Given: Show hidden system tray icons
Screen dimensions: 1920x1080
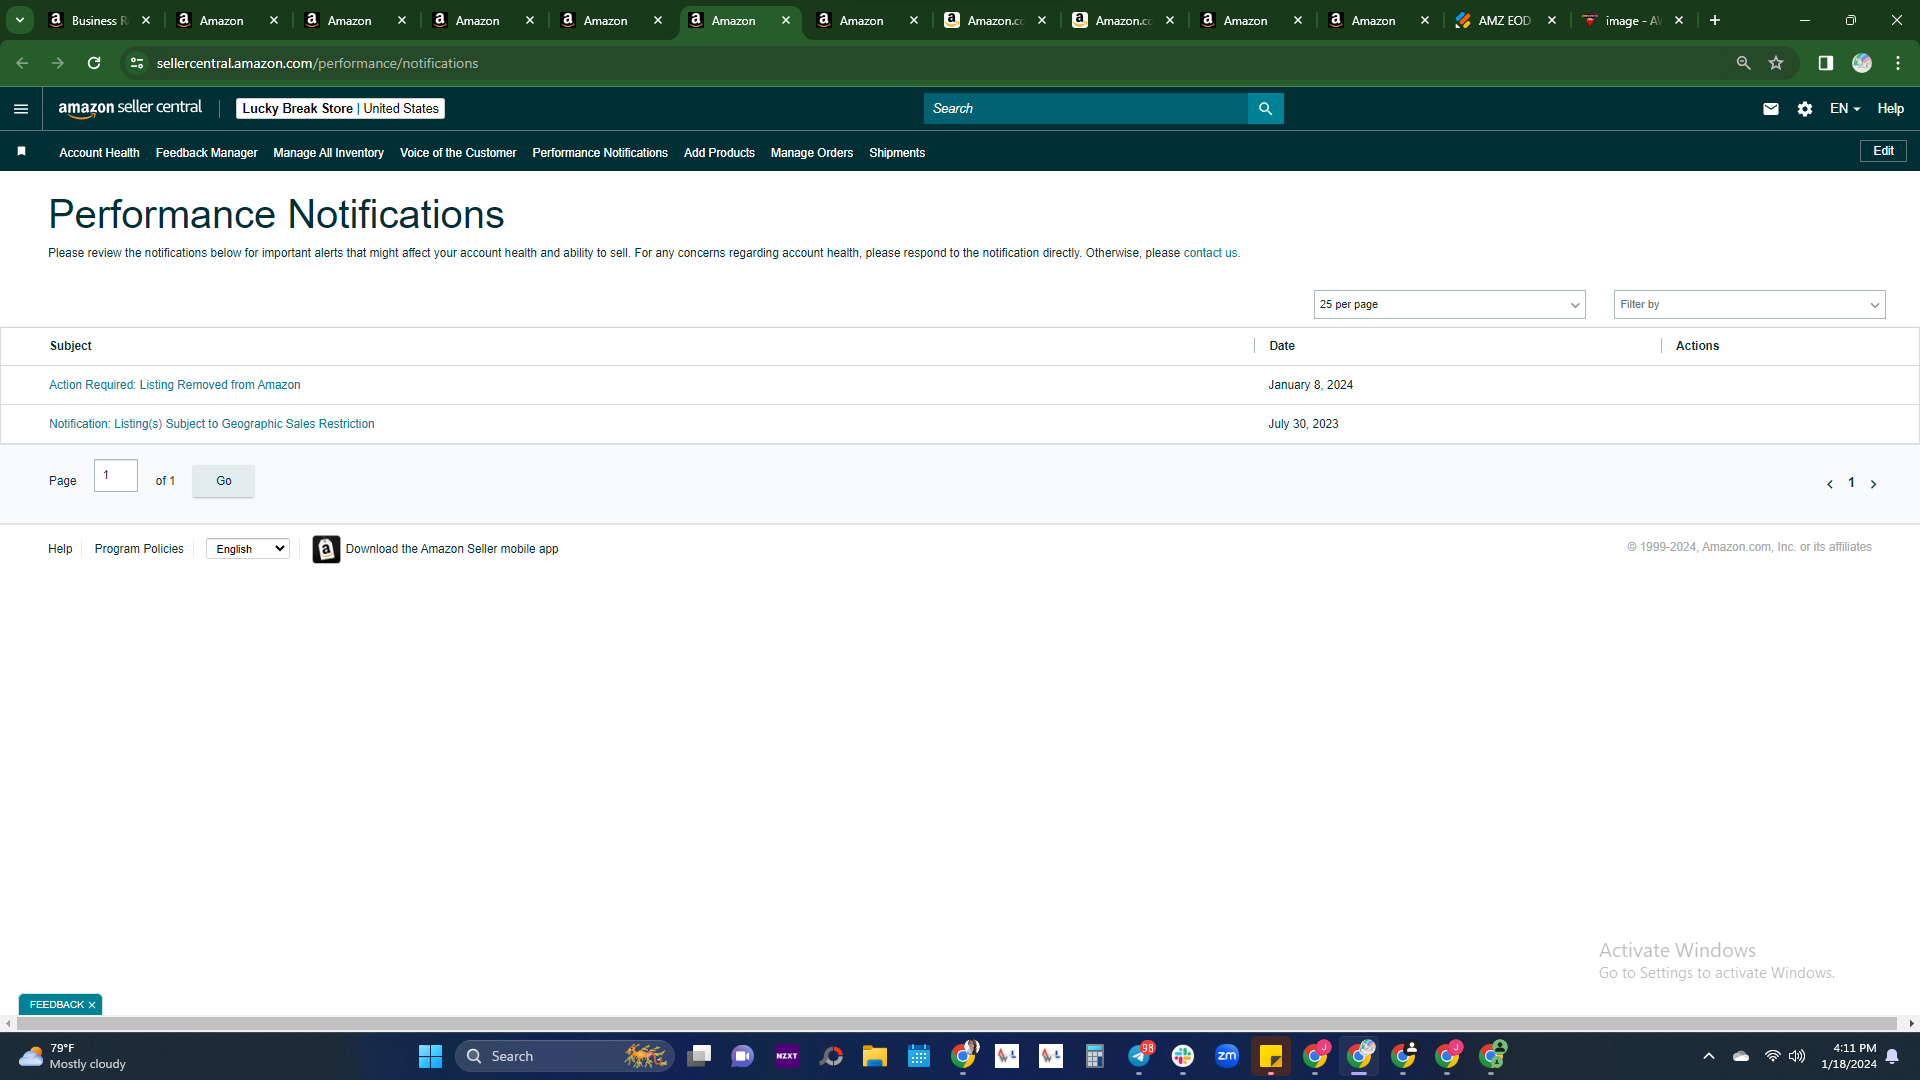Looking at the screenshot, I should pyautogui.click(x=1709, y=1056).
